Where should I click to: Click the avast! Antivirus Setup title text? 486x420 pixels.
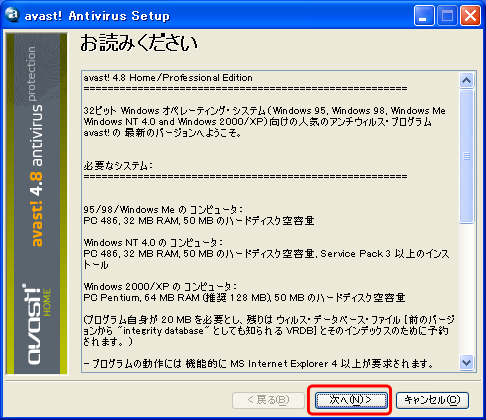(97, 16)
